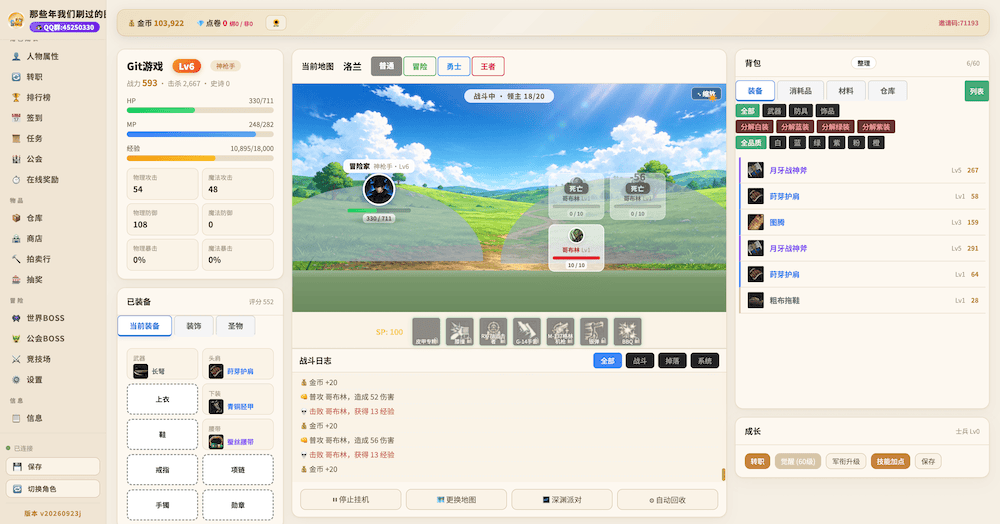Viewport: 1000px width, 524px height.
Task: Click the battle log scrollbar thumb
Action: tap(723, 475)
